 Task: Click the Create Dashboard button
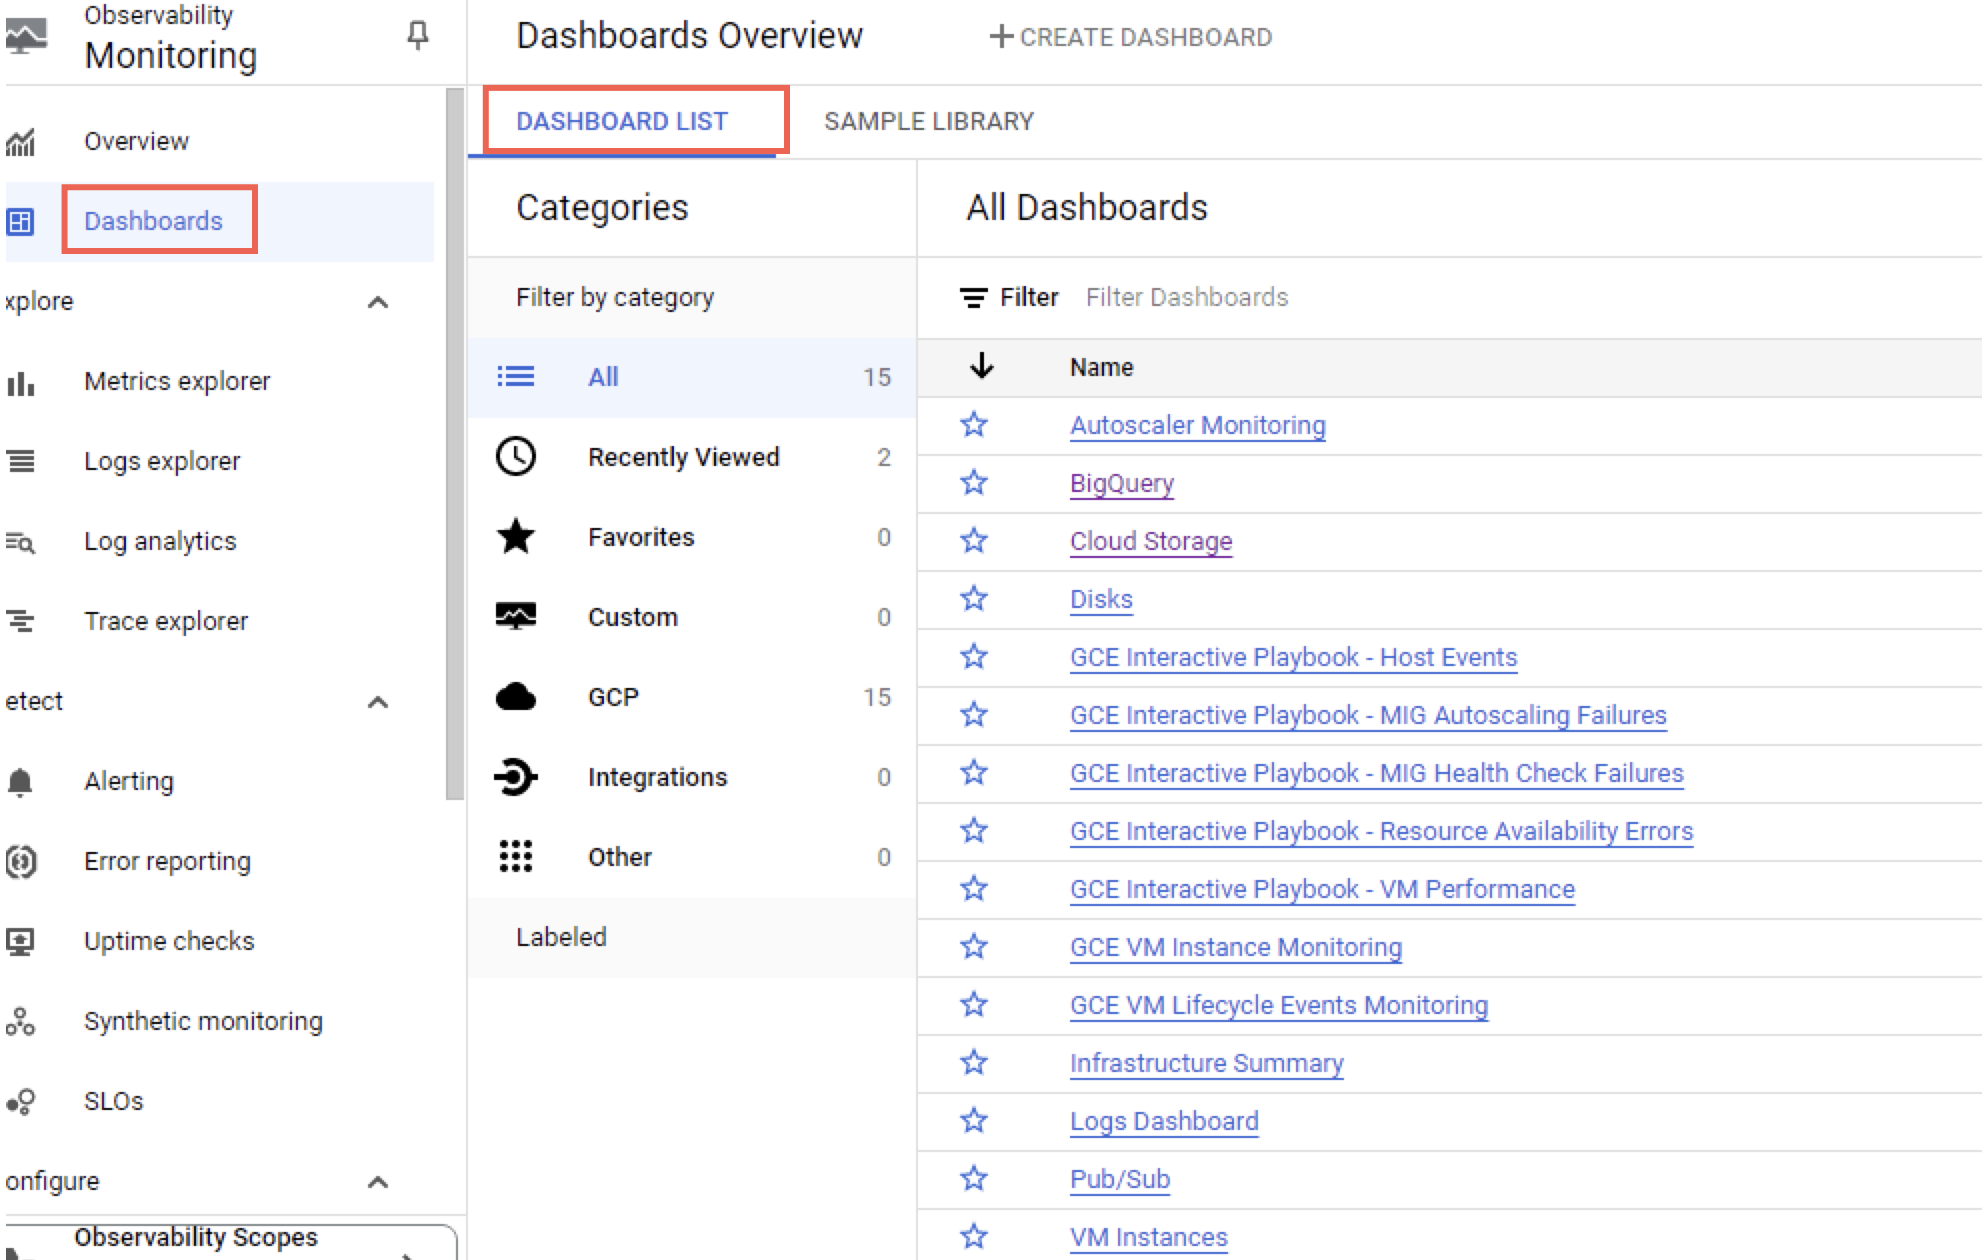tap(1130, 37)
